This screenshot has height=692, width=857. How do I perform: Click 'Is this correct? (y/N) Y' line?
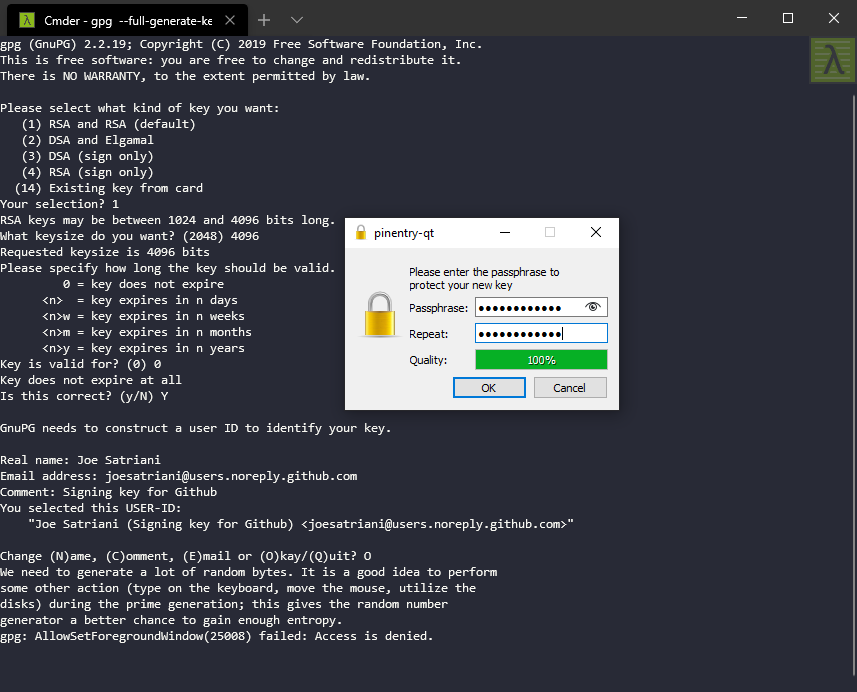[84, 396]
